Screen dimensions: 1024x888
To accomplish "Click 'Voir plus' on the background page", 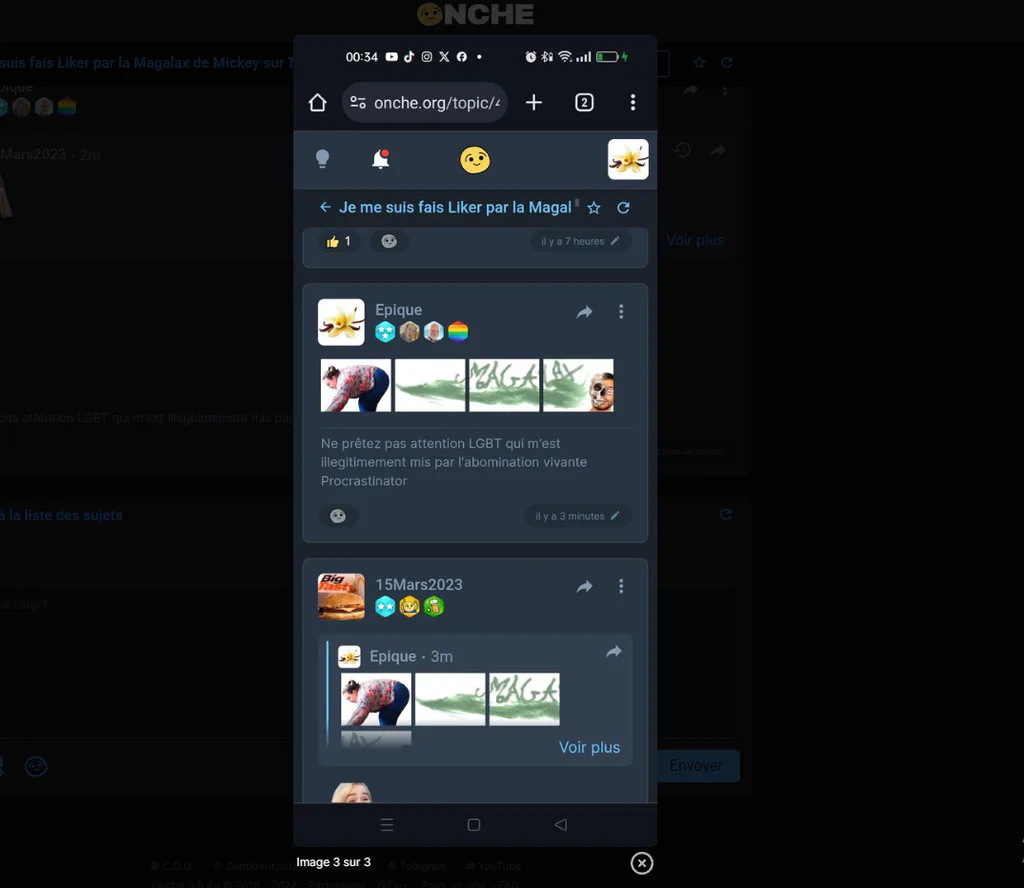I will tap(695, 240).
